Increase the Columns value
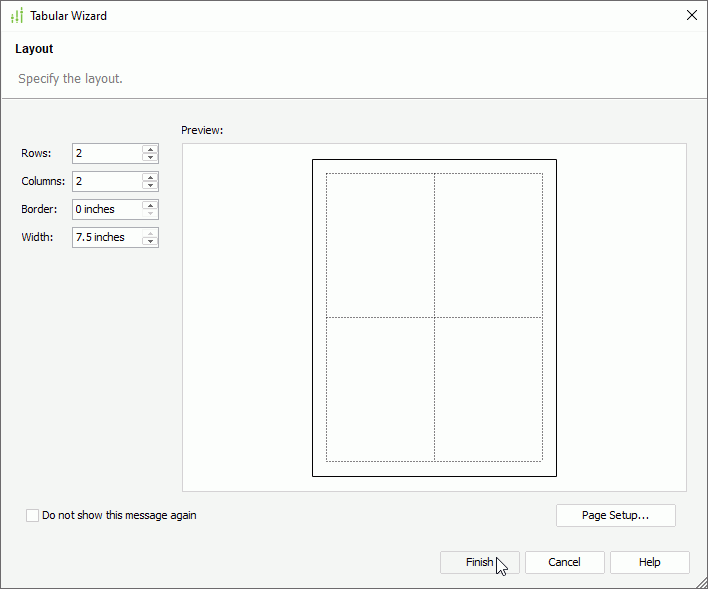Viewport: 708px width, 589px height. 150,178
